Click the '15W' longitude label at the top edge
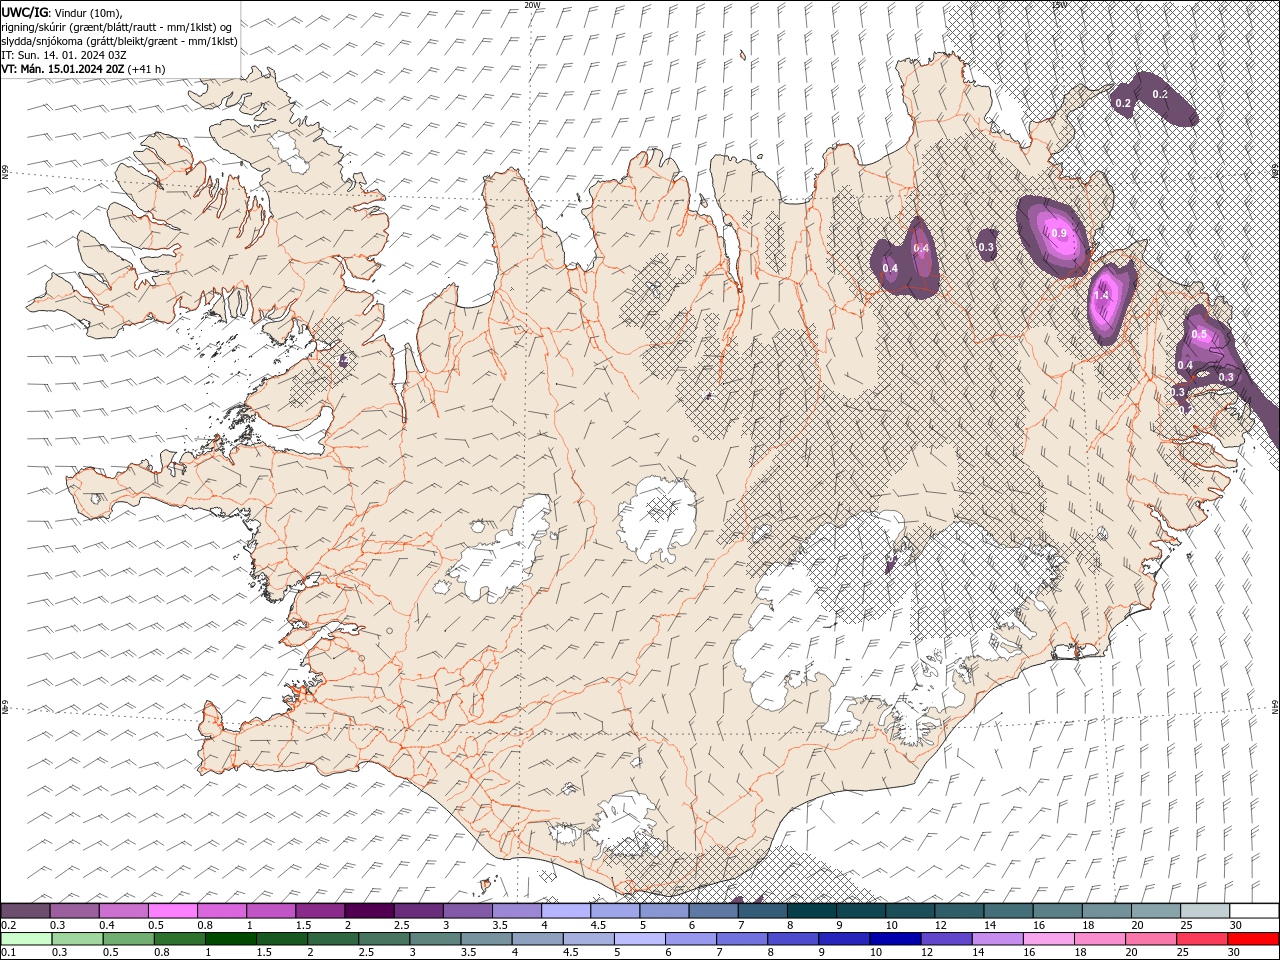Image resolution: width=1280 pixels, height=960 pixels. pos(1059,5)
